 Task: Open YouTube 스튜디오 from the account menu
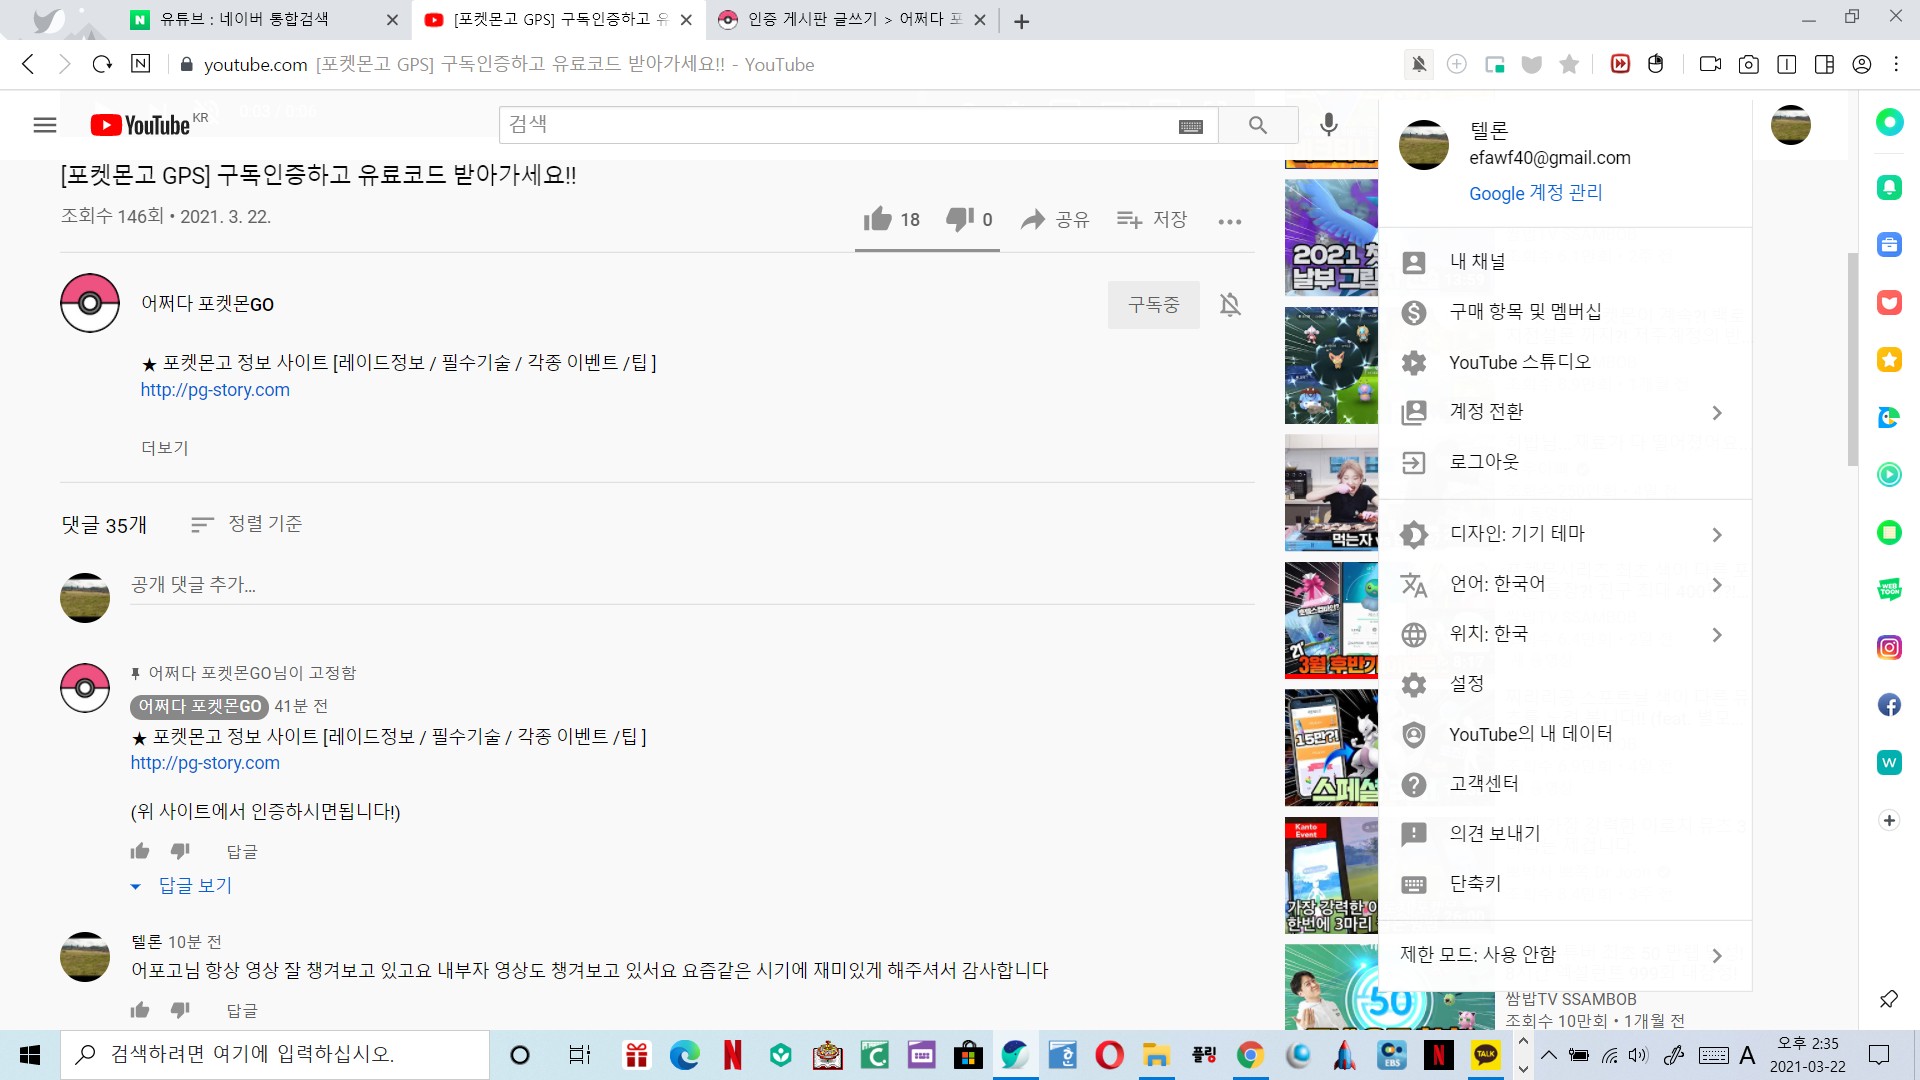pos(1519,362)
